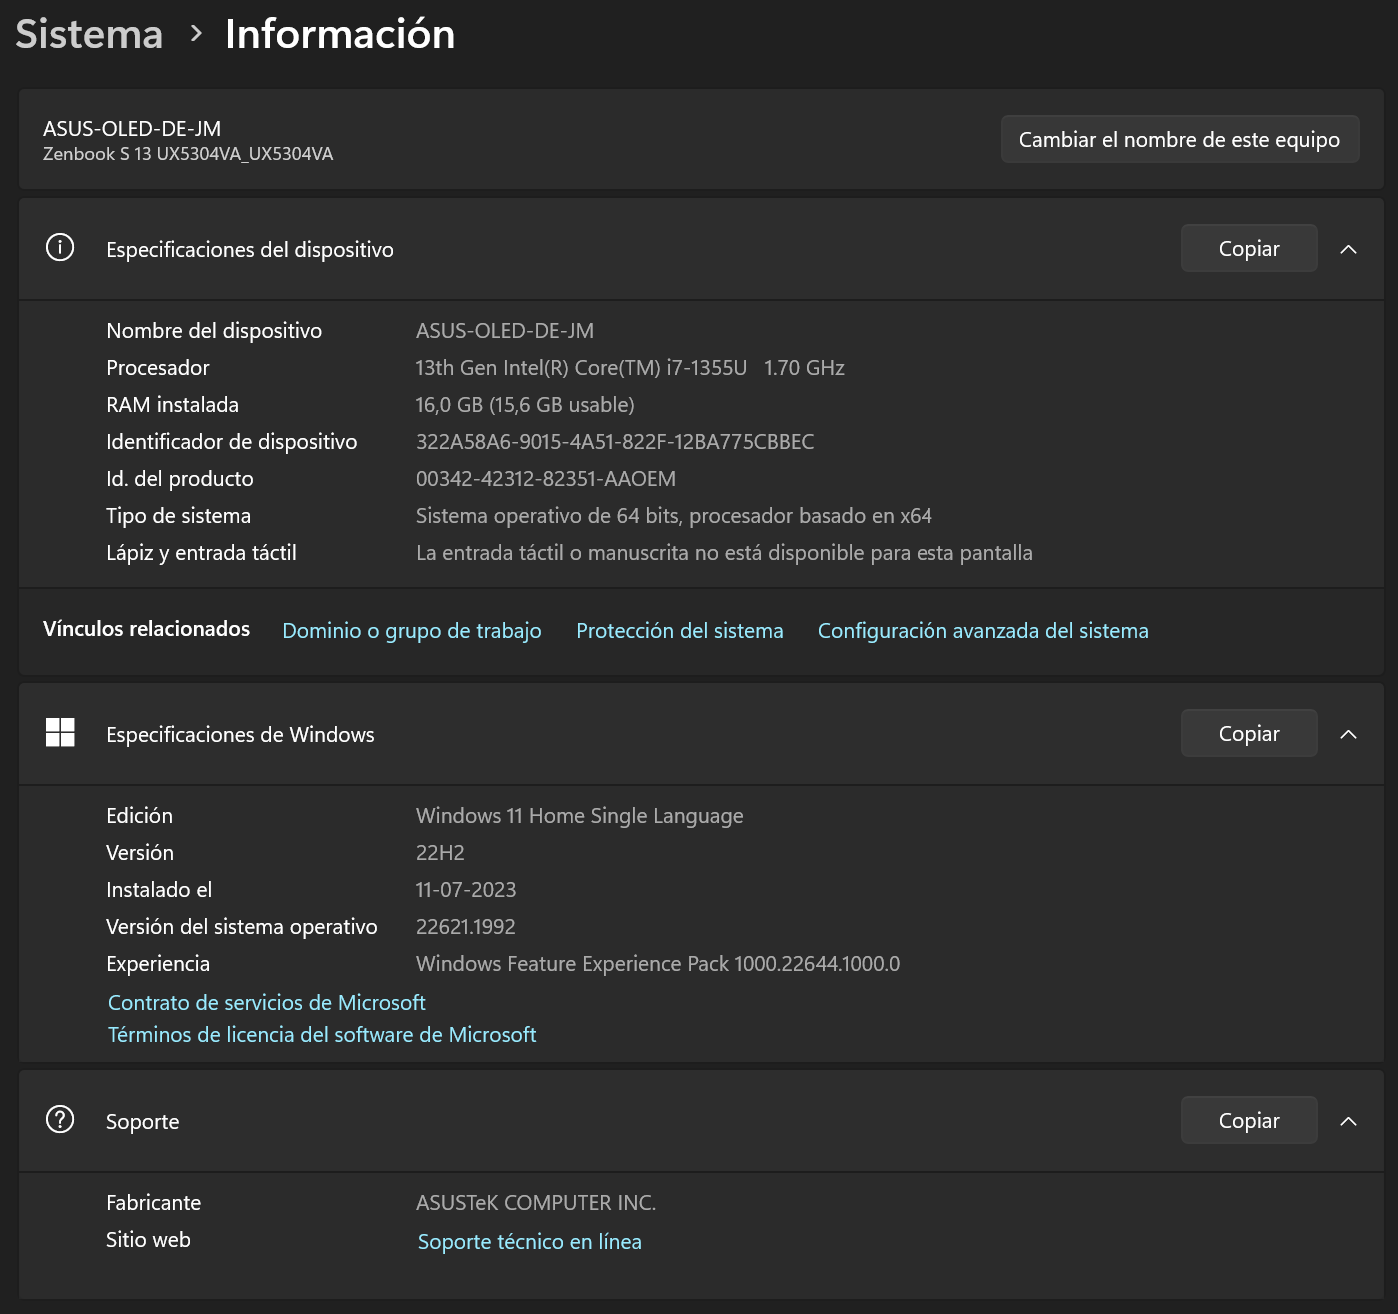Open Configuración avanzada del sistema
This screenshot has width=1398, height=1314.
[982, 631]
